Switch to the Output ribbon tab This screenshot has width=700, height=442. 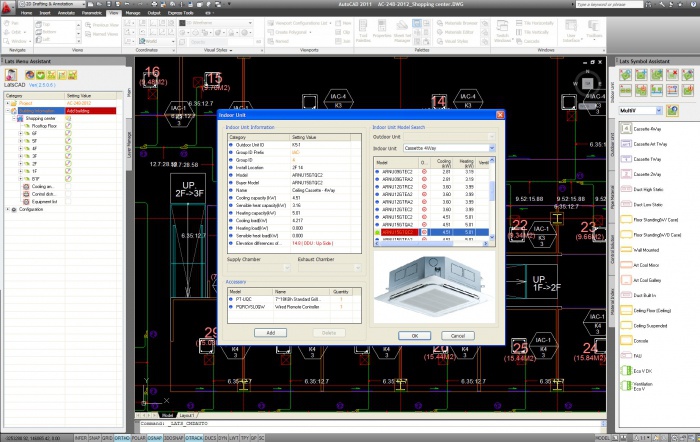(154, 13)
